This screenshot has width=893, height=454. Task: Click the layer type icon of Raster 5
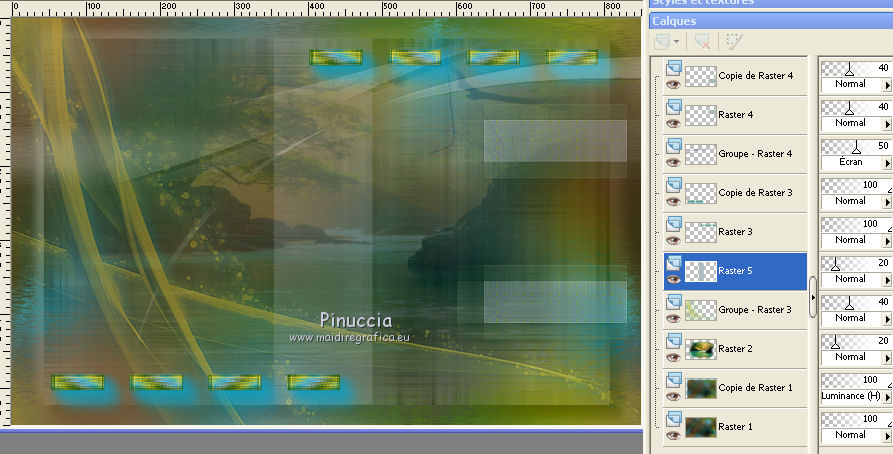point(674,263)
